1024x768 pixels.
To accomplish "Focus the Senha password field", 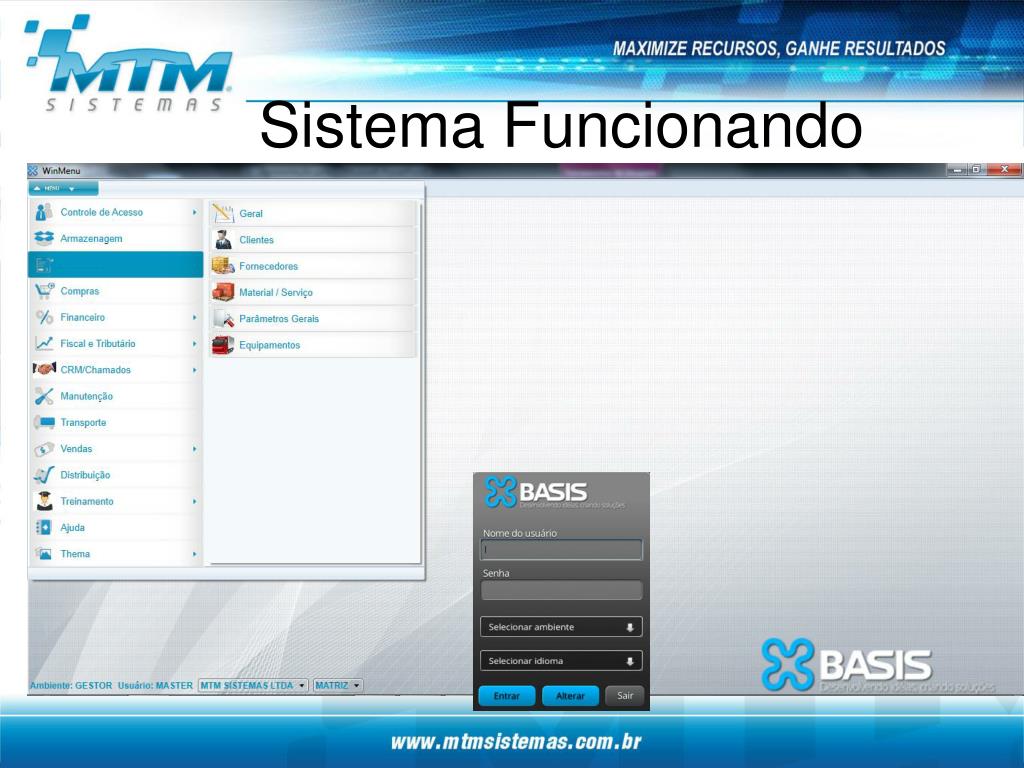I will coord(561,590).
